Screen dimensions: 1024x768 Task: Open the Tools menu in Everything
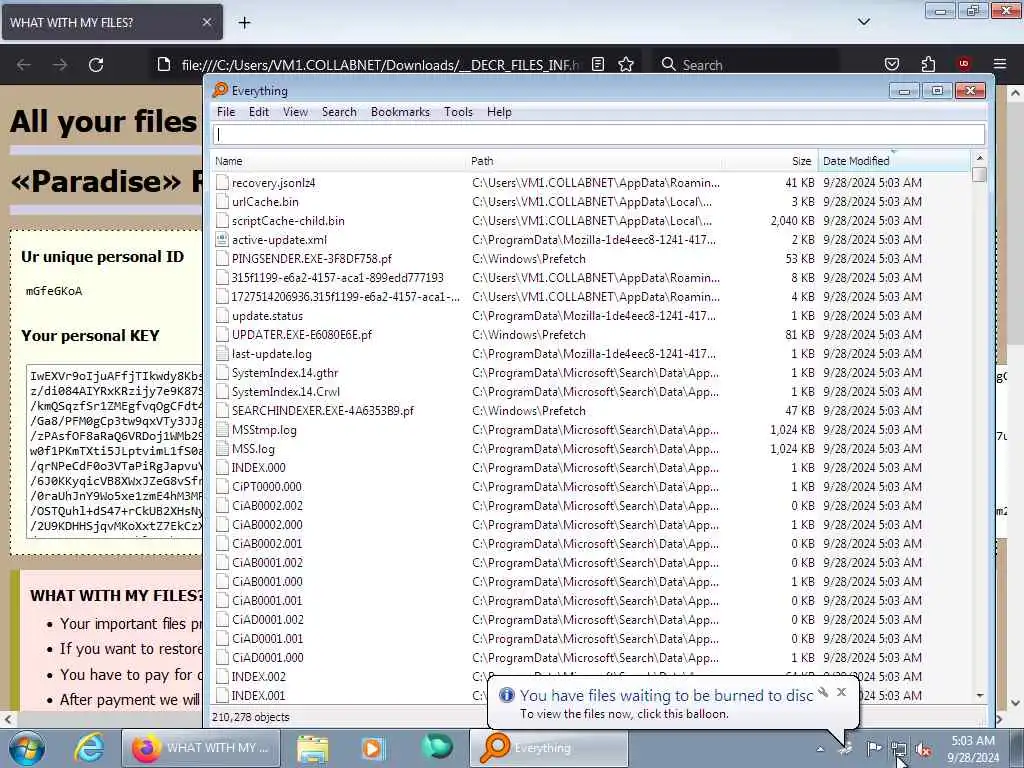(458, 112)
